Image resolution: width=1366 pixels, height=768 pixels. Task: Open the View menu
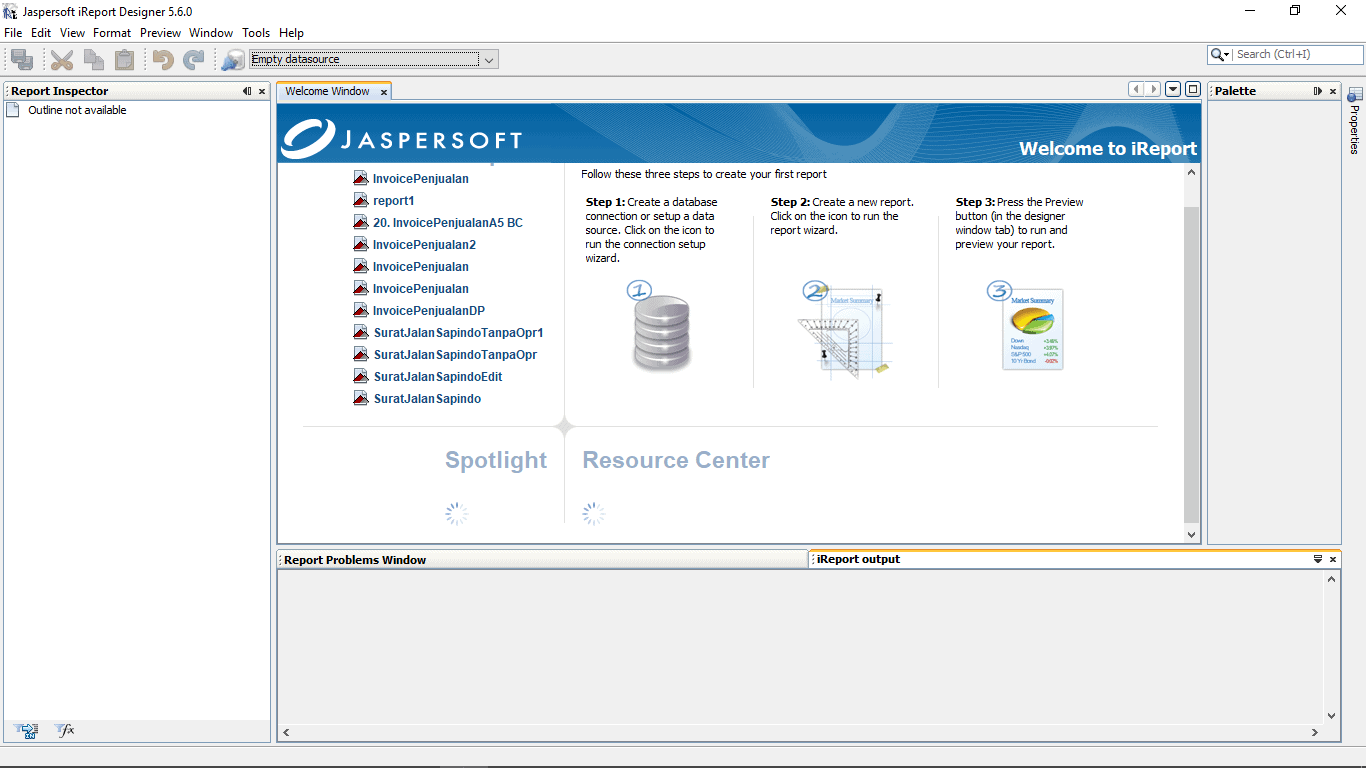[72, 33]
